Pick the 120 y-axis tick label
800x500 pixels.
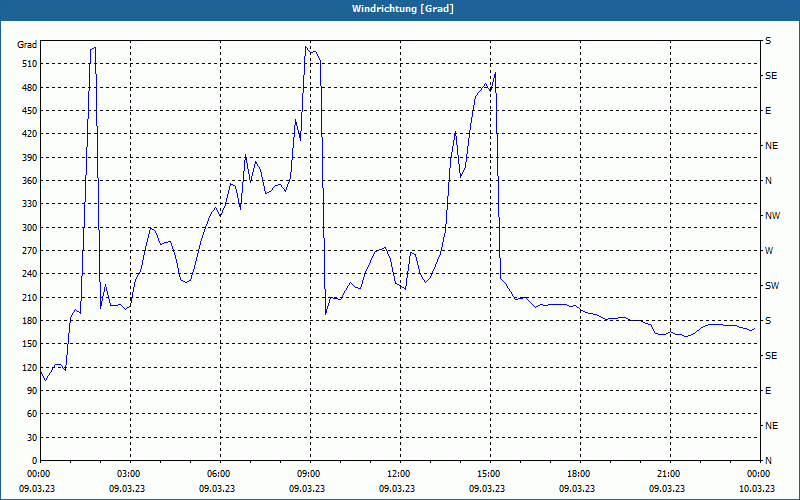coord(30,367)
